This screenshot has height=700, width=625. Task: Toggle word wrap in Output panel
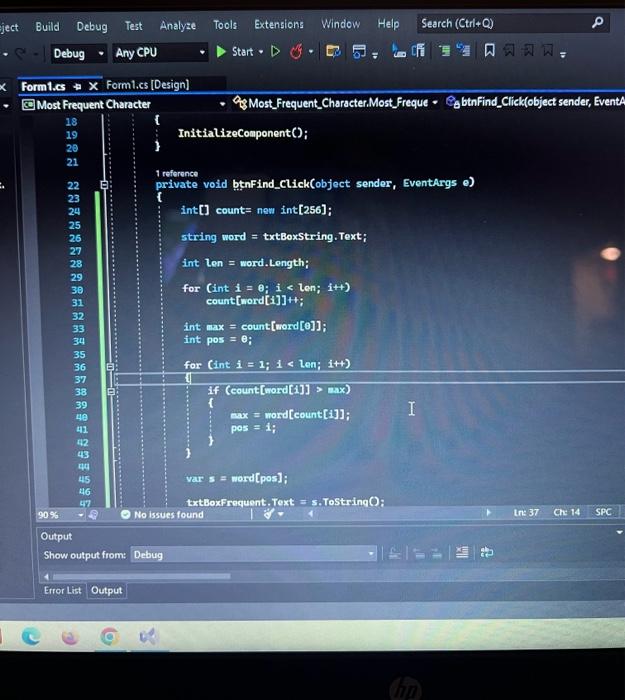486,553
